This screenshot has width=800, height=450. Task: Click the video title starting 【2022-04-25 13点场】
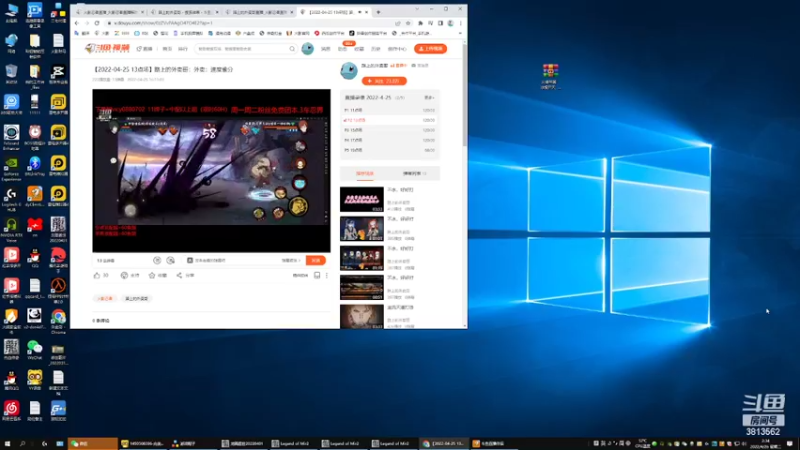(164, 69)
